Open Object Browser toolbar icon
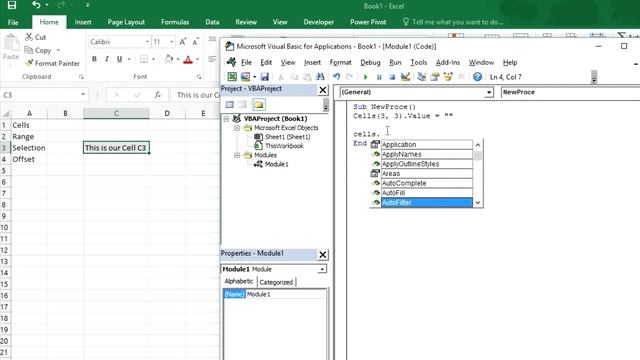 click(449, 77)
